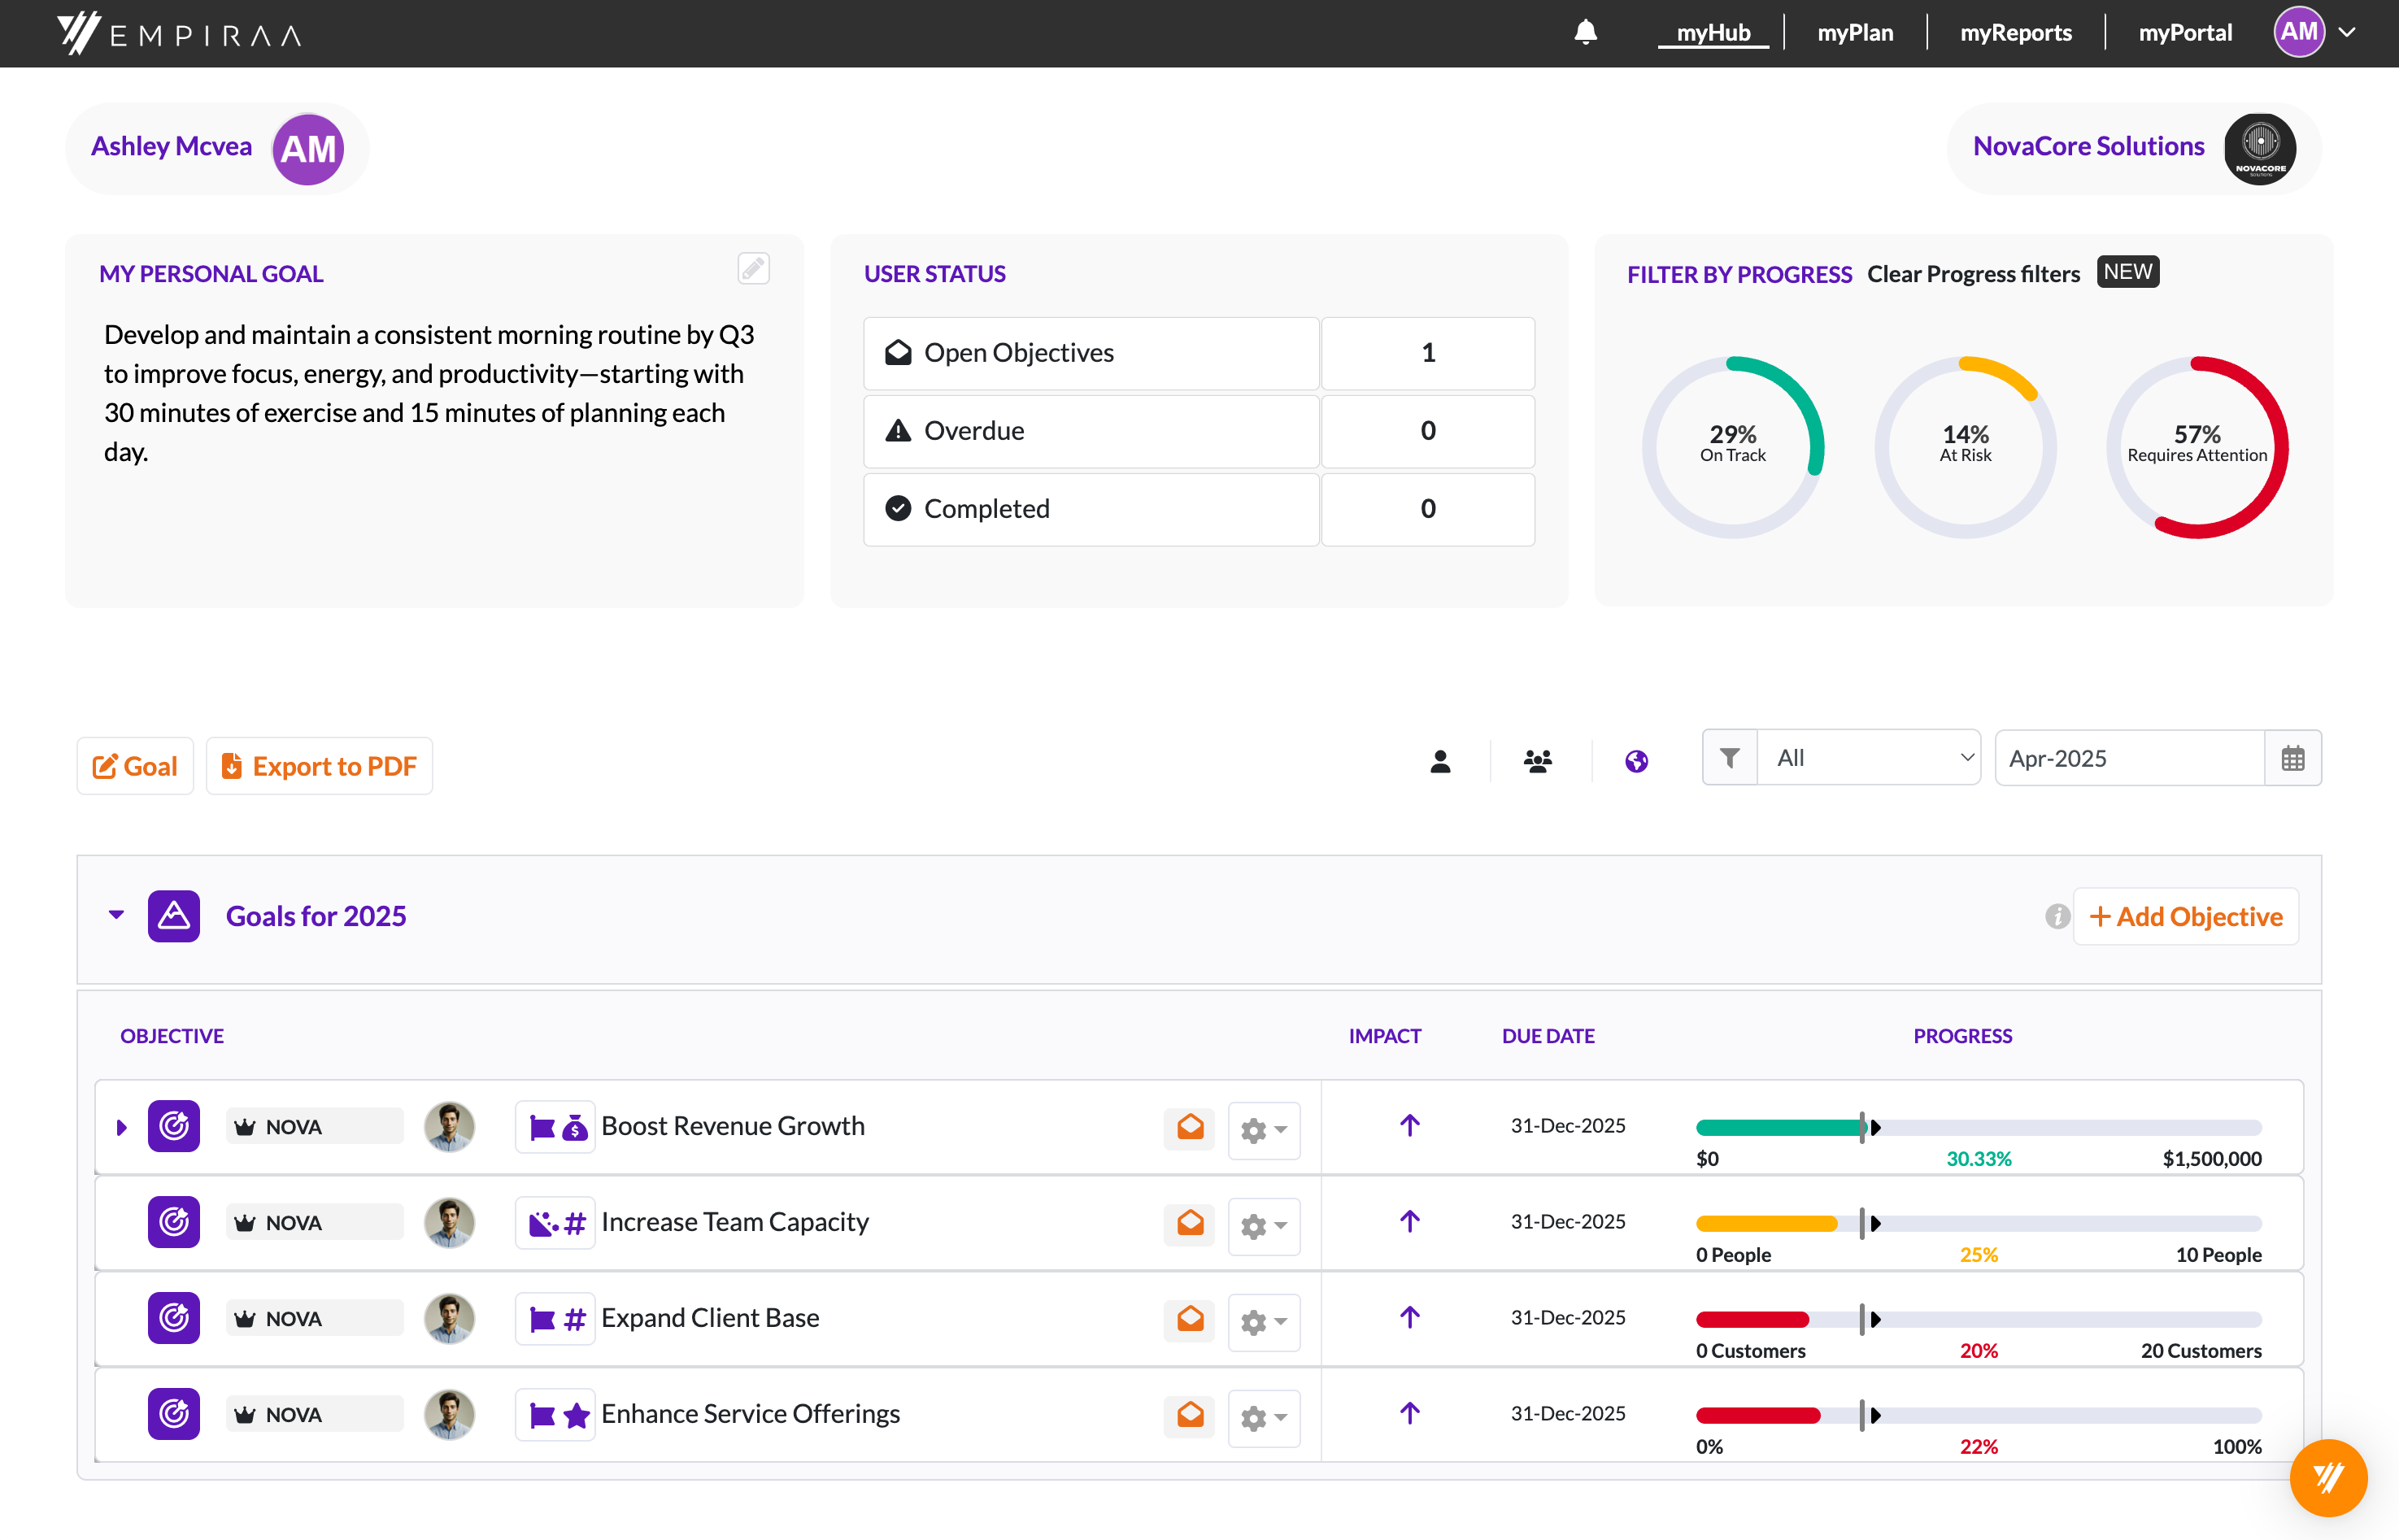Click the target icon next to Boost Revenue Growth
This screenshot has height=1540, width=2399.
pos(173,1126)
